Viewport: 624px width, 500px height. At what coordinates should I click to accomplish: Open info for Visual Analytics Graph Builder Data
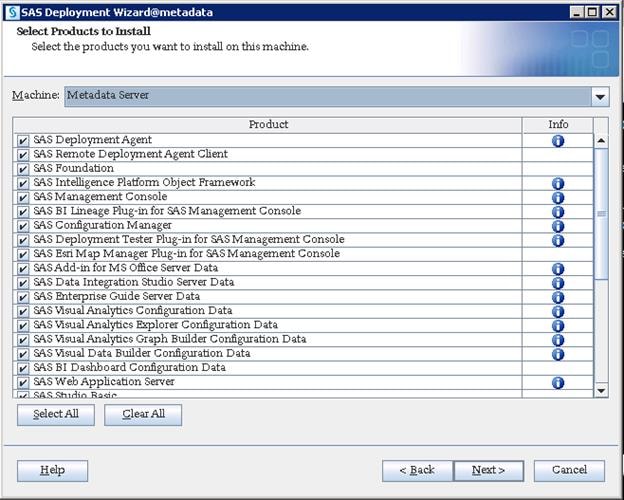click(x=558, y=340)
